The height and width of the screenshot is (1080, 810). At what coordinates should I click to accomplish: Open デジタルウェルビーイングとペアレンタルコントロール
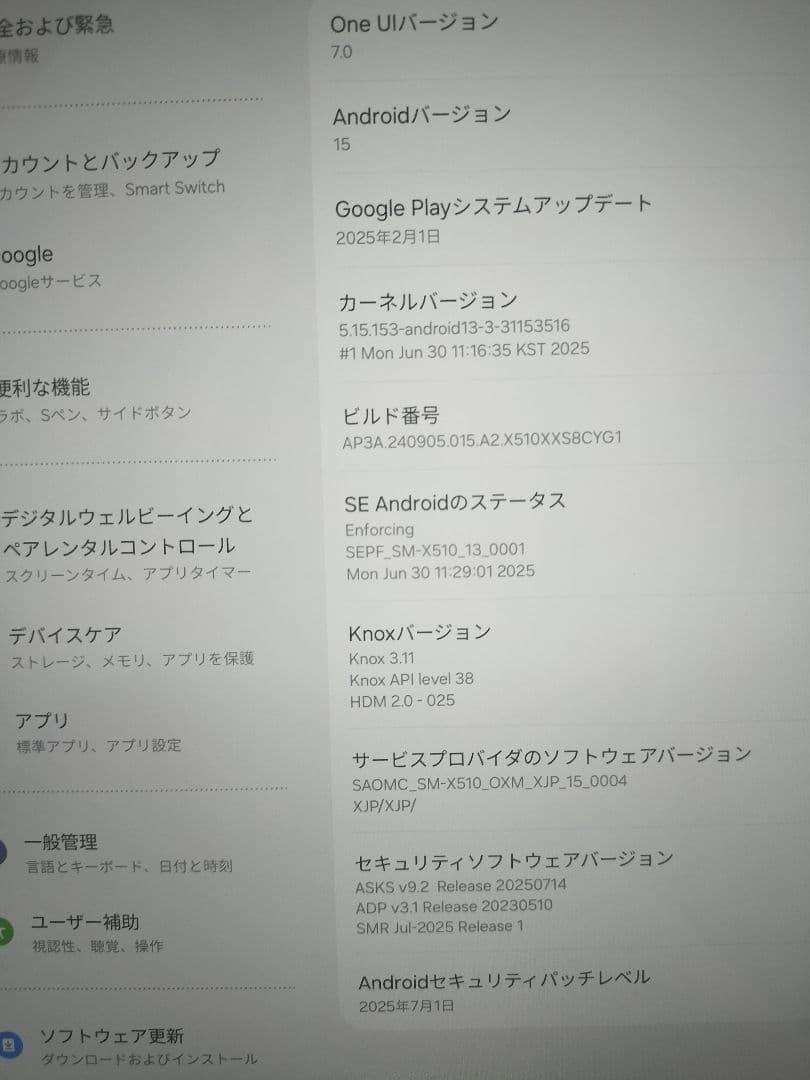tap(125, 545)
